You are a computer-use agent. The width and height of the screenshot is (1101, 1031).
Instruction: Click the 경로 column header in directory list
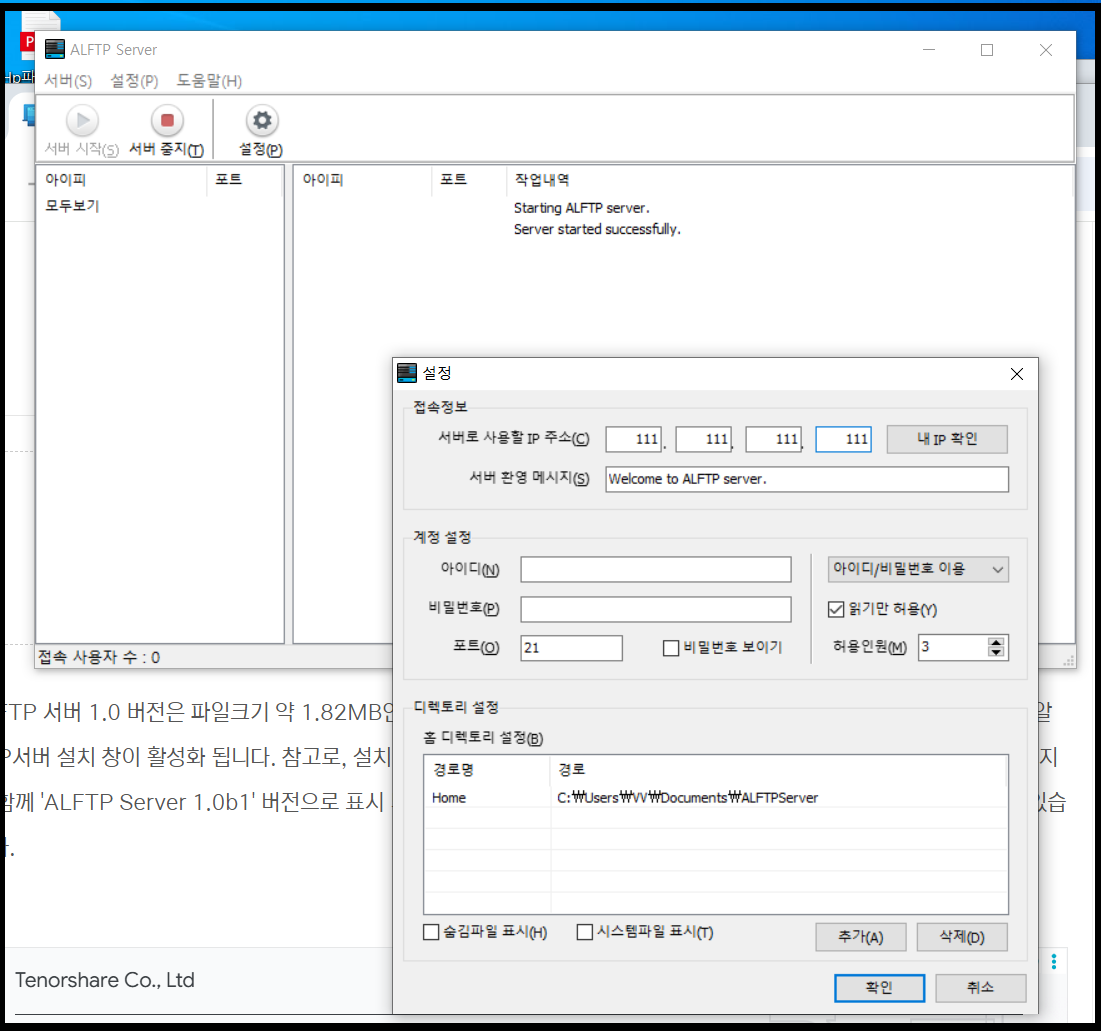point(779,770)
